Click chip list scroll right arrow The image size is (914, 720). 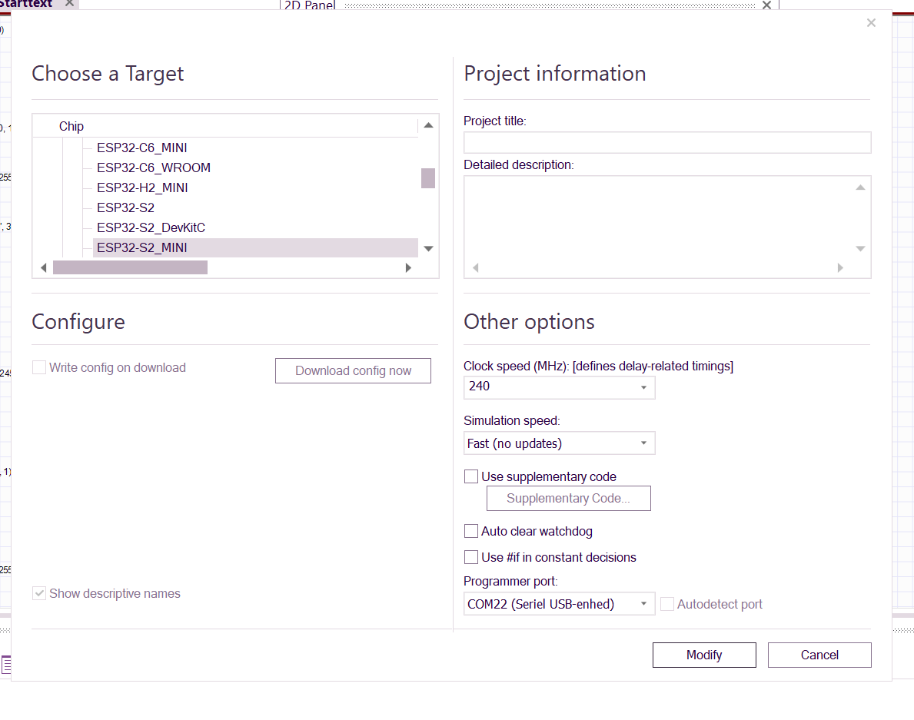pyautogui.click(x=408, y=268)
